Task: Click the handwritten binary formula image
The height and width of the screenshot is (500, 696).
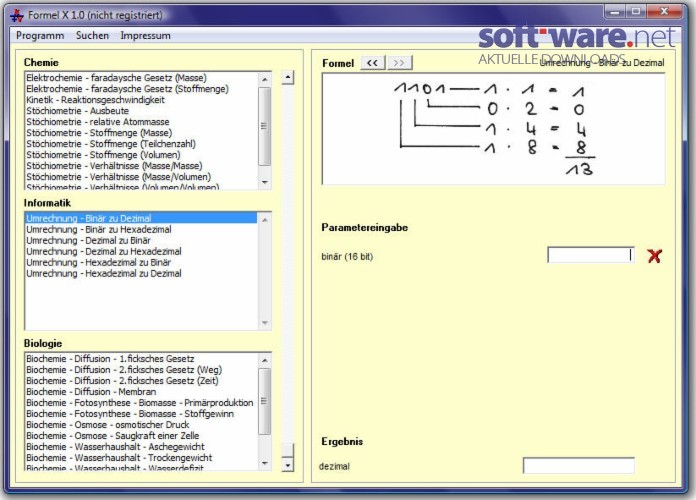Action: [494, 129]
